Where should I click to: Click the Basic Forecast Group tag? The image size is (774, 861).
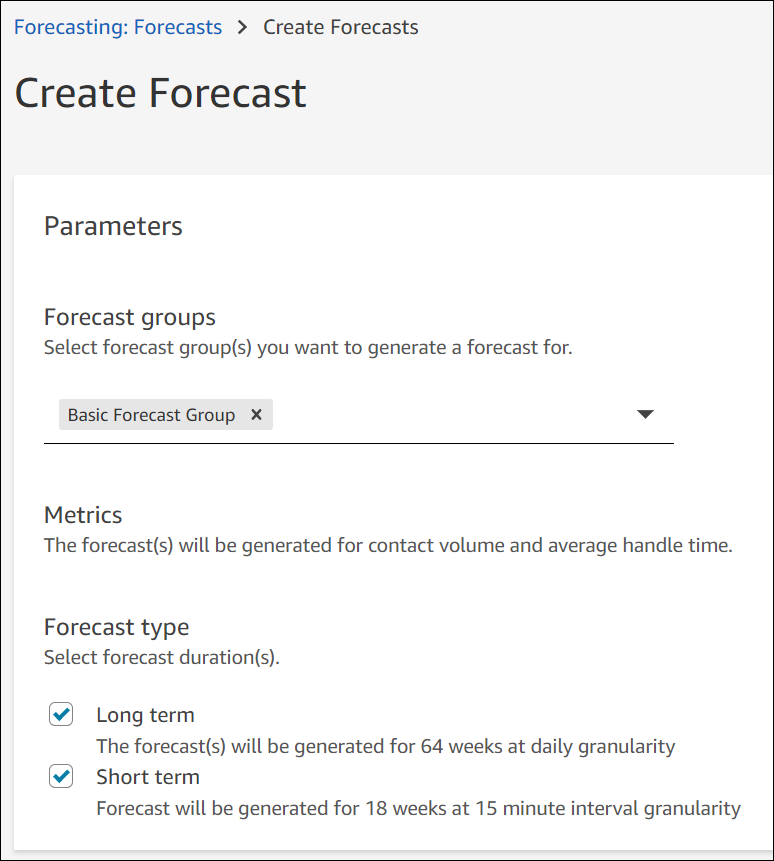tap(151, 414)
